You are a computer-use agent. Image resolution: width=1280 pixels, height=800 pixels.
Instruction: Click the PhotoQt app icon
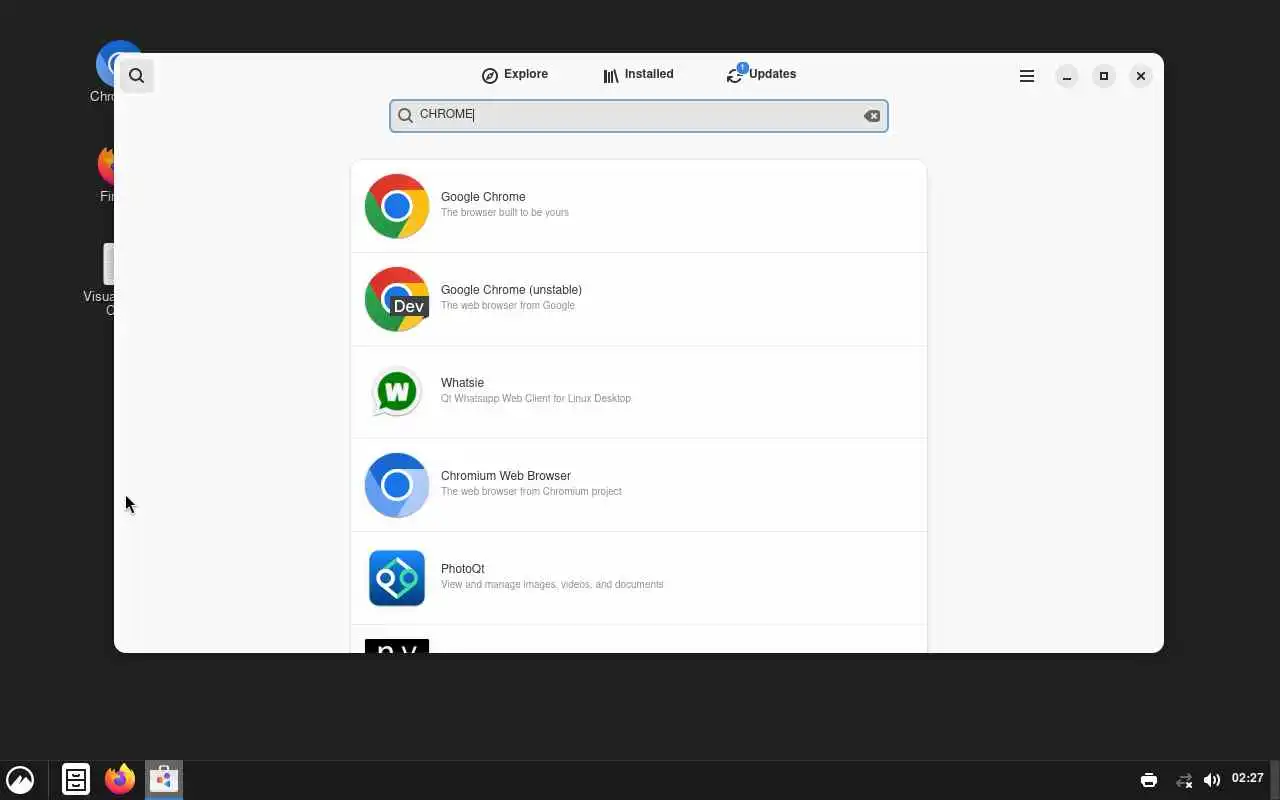(397, 578)
